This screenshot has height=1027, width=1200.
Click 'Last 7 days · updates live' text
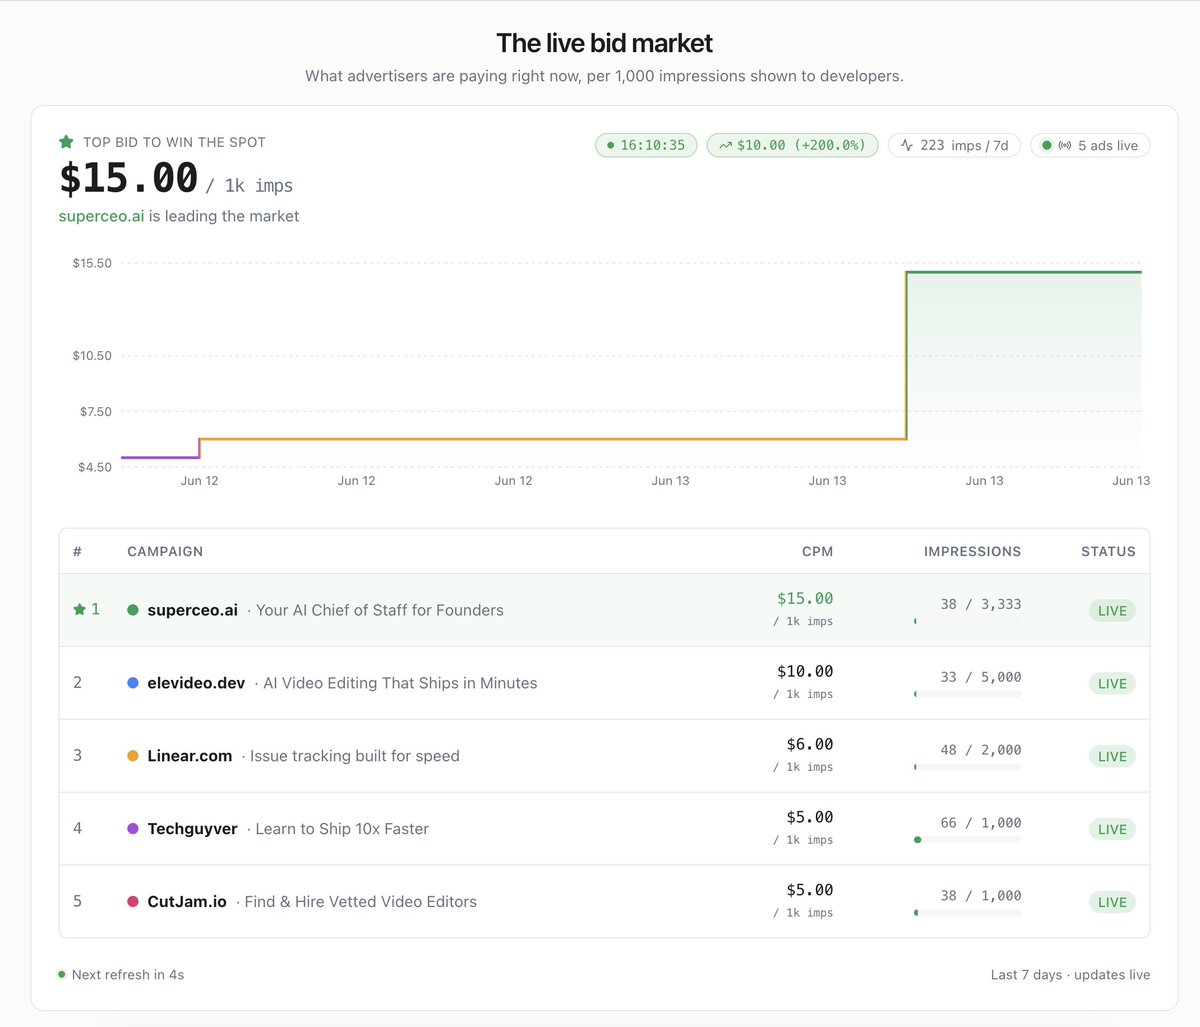1070,974
